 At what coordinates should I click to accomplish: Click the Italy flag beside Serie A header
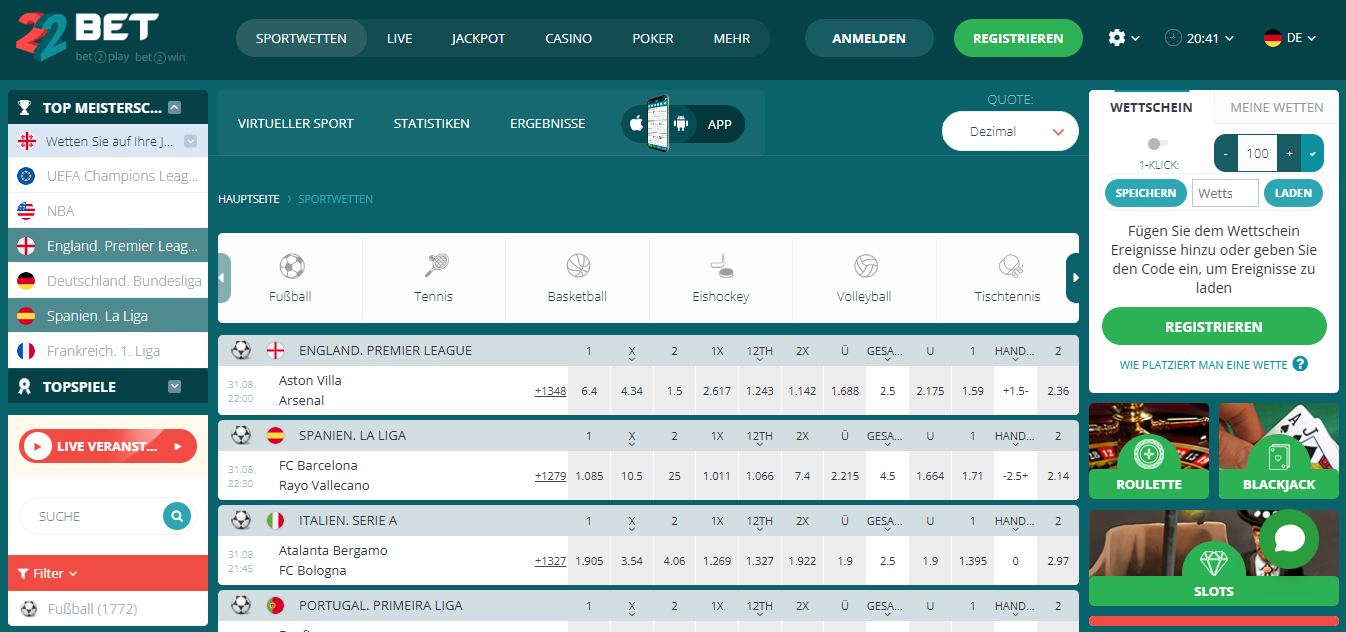click(275, 520)
